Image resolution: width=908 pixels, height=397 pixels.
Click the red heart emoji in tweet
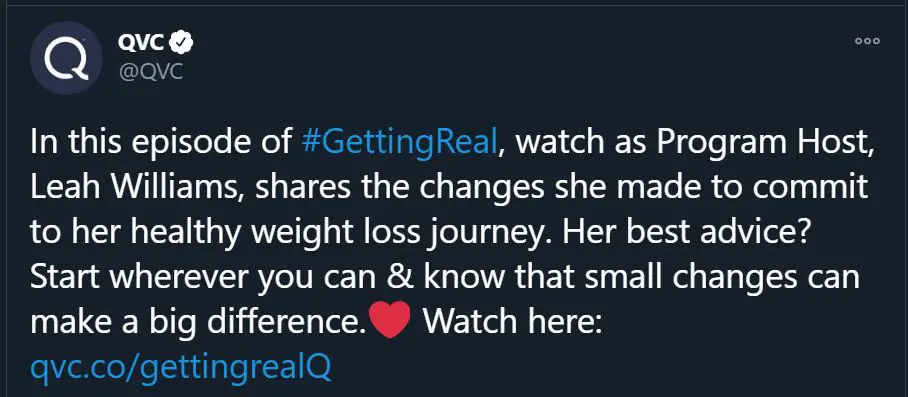[390, 319]
